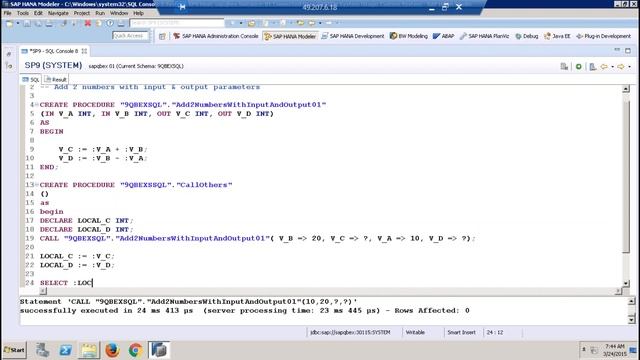Open Google Chrome from the taskbar
This screenshot has width=640, height=360.
coord(135,350)
